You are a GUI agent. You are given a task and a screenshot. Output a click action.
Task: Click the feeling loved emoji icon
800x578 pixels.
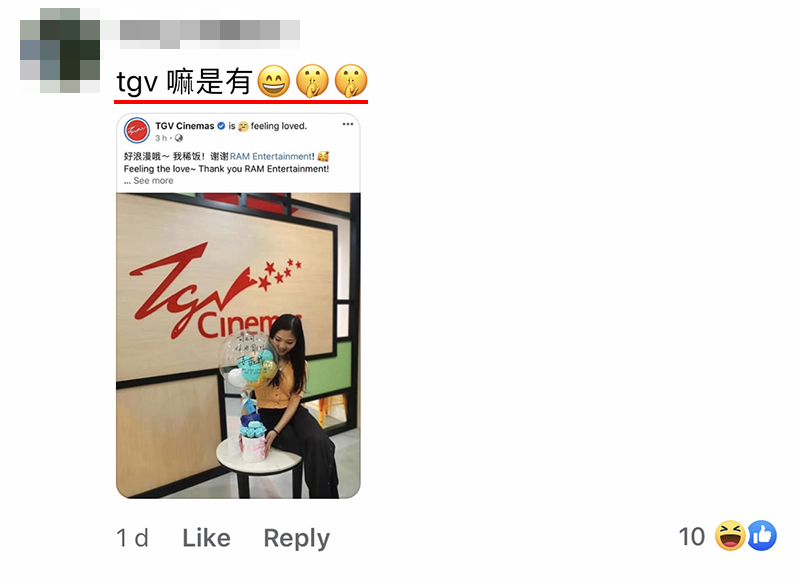point(243,126)
